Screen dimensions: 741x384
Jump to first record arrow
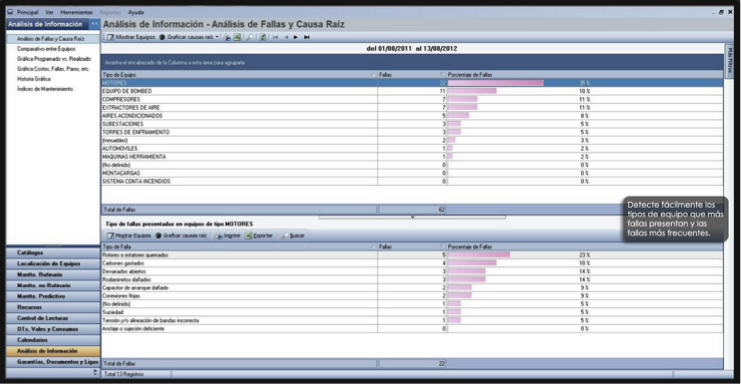pyautogui.click(x=275, y=37)
